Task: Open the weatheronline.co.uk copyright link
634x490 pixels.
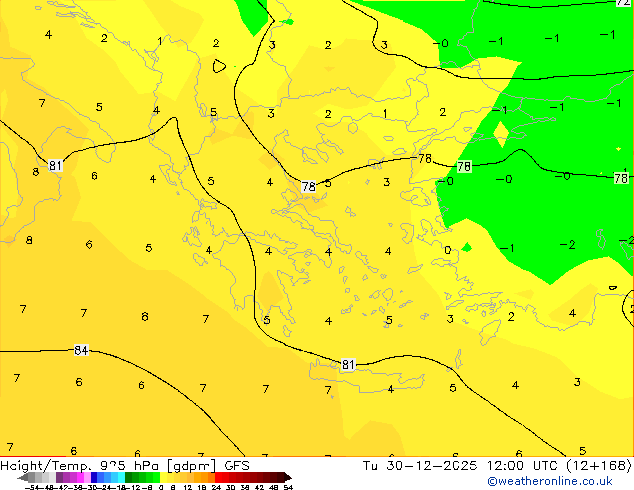Action: [x=550, y=482]
